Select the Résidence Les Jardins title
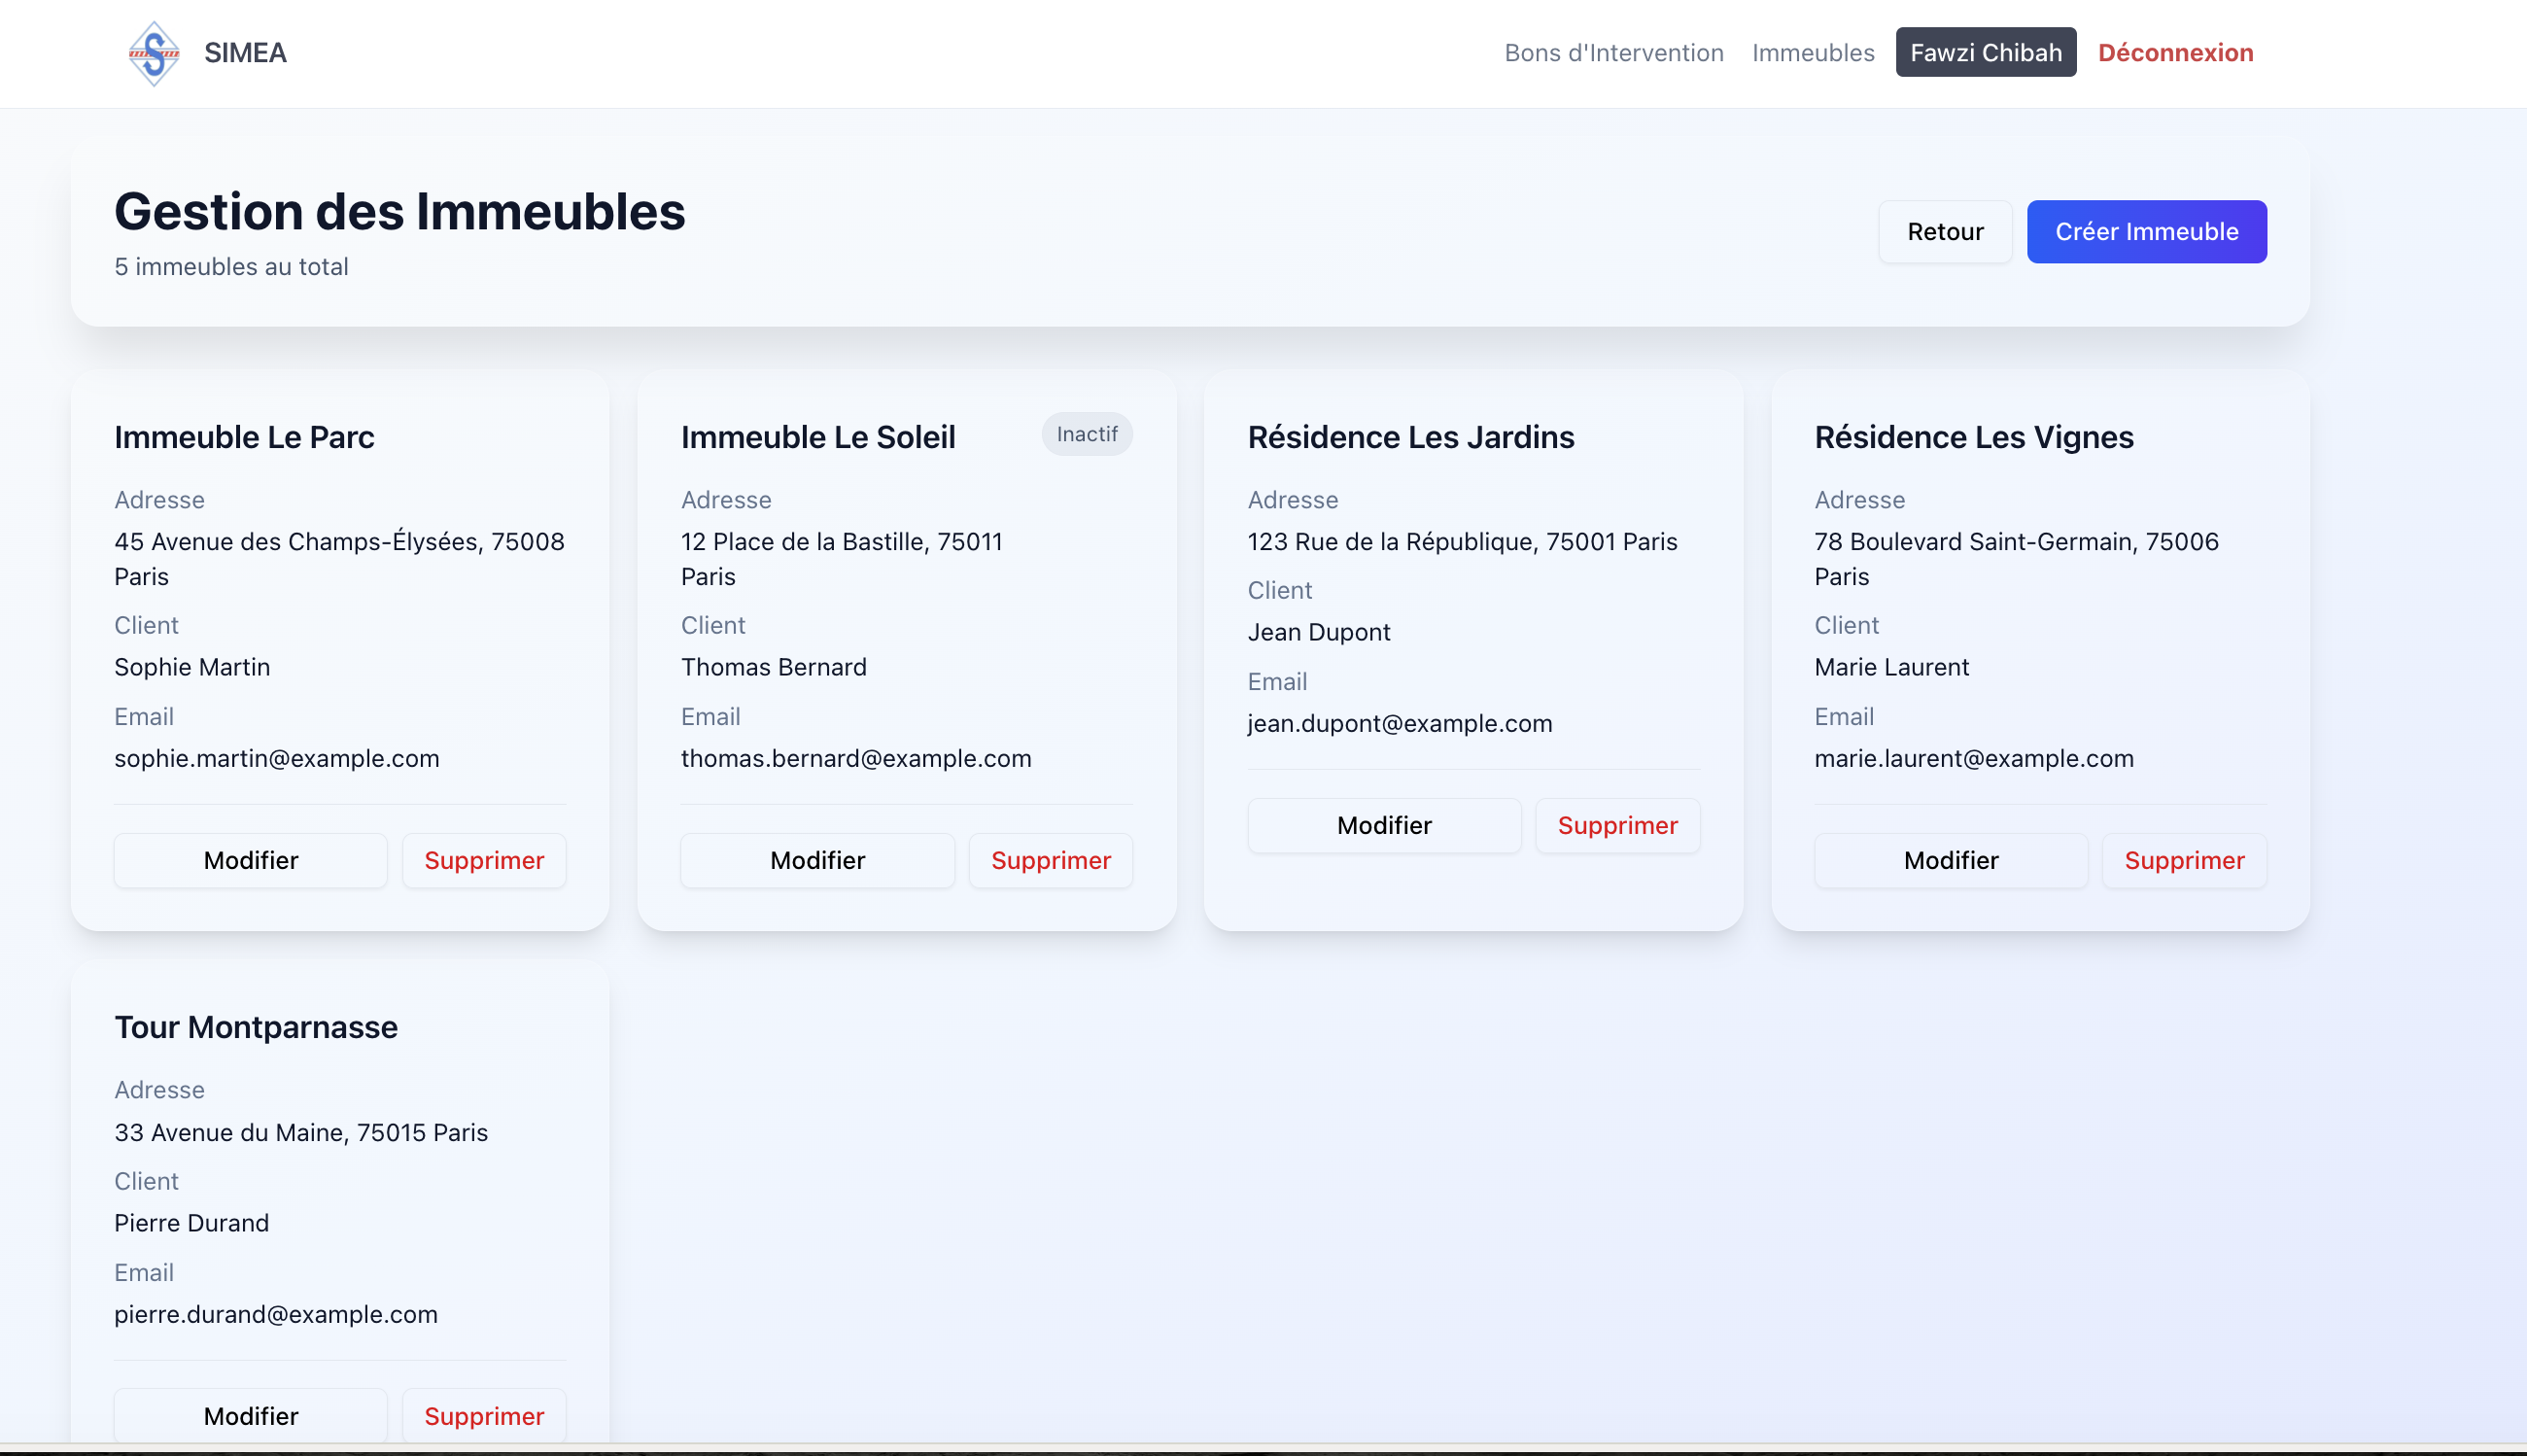The image size is (2527, 1456). point(1410,437)
